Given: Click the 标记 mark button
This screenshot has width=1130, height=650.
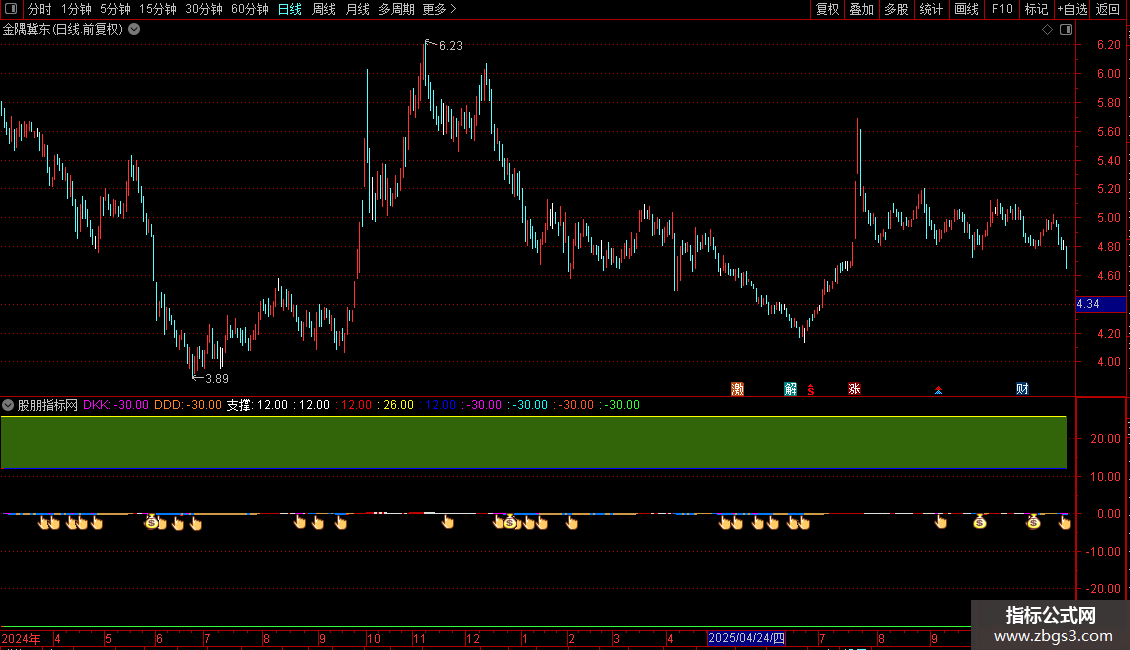Looking at the screenshot, I should coord(1036,9).
